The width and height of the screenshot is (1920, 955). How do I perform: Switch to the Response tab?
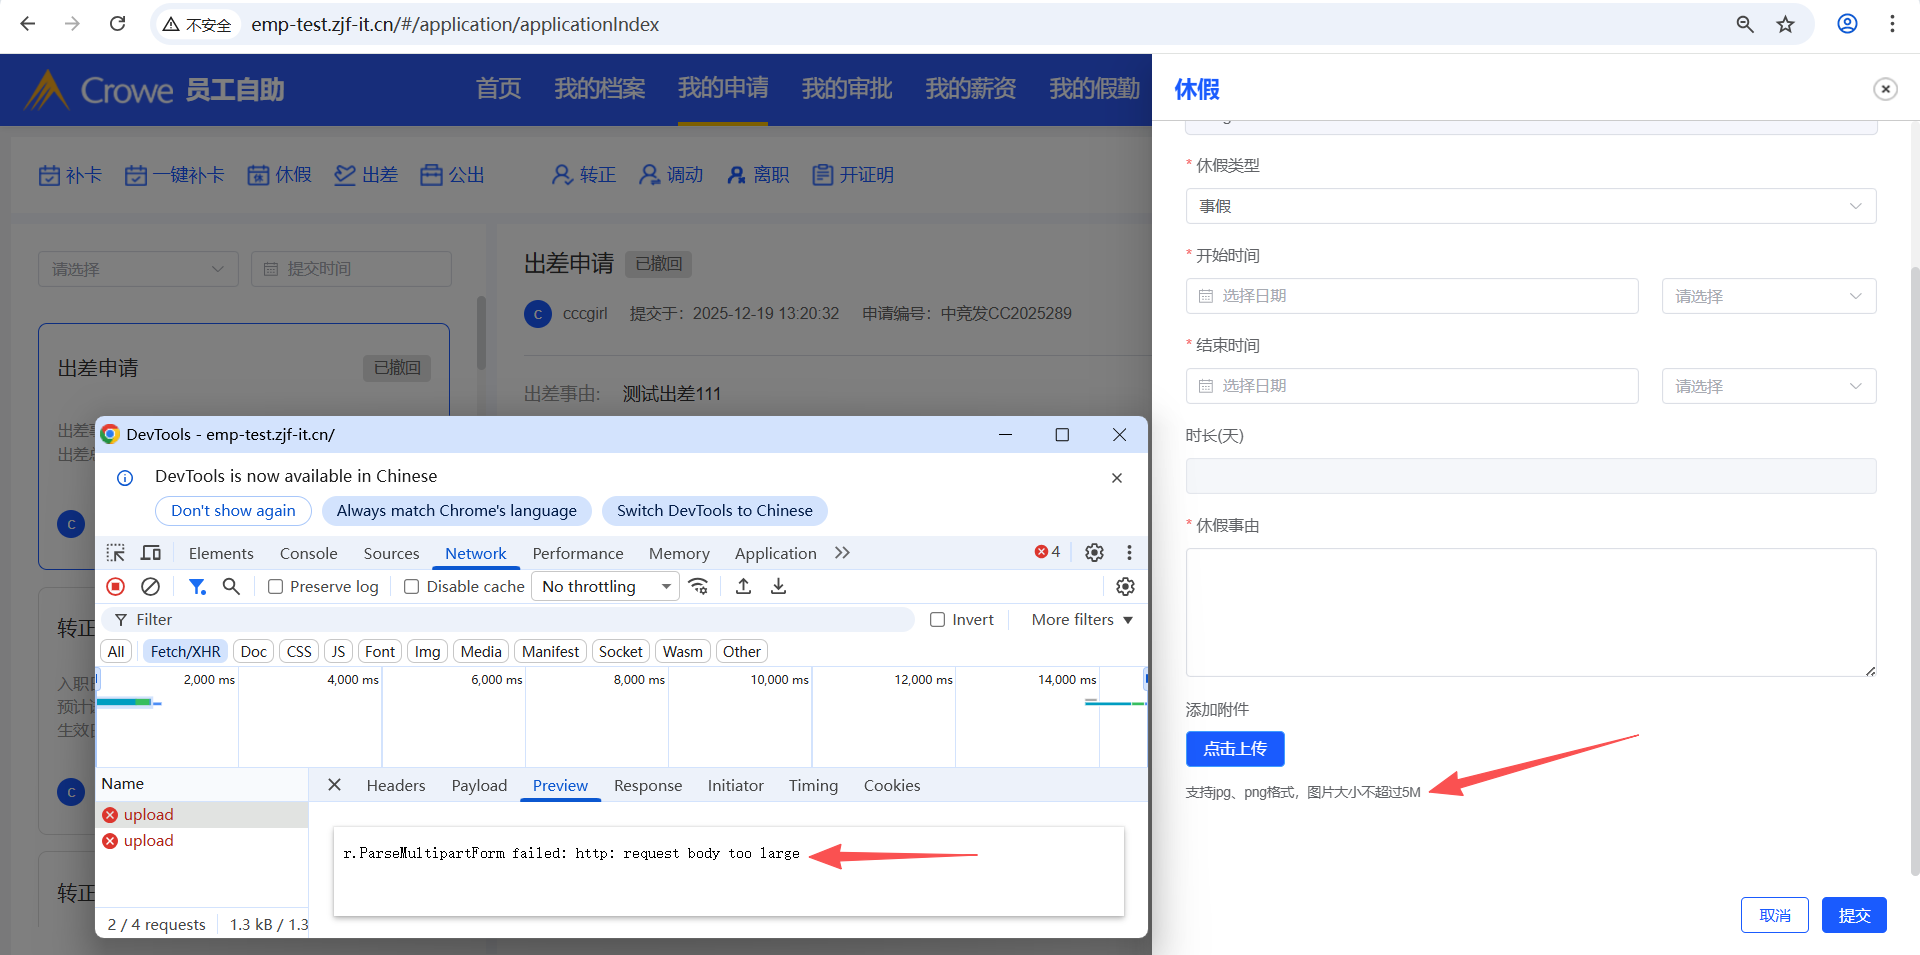coord(647,786)
